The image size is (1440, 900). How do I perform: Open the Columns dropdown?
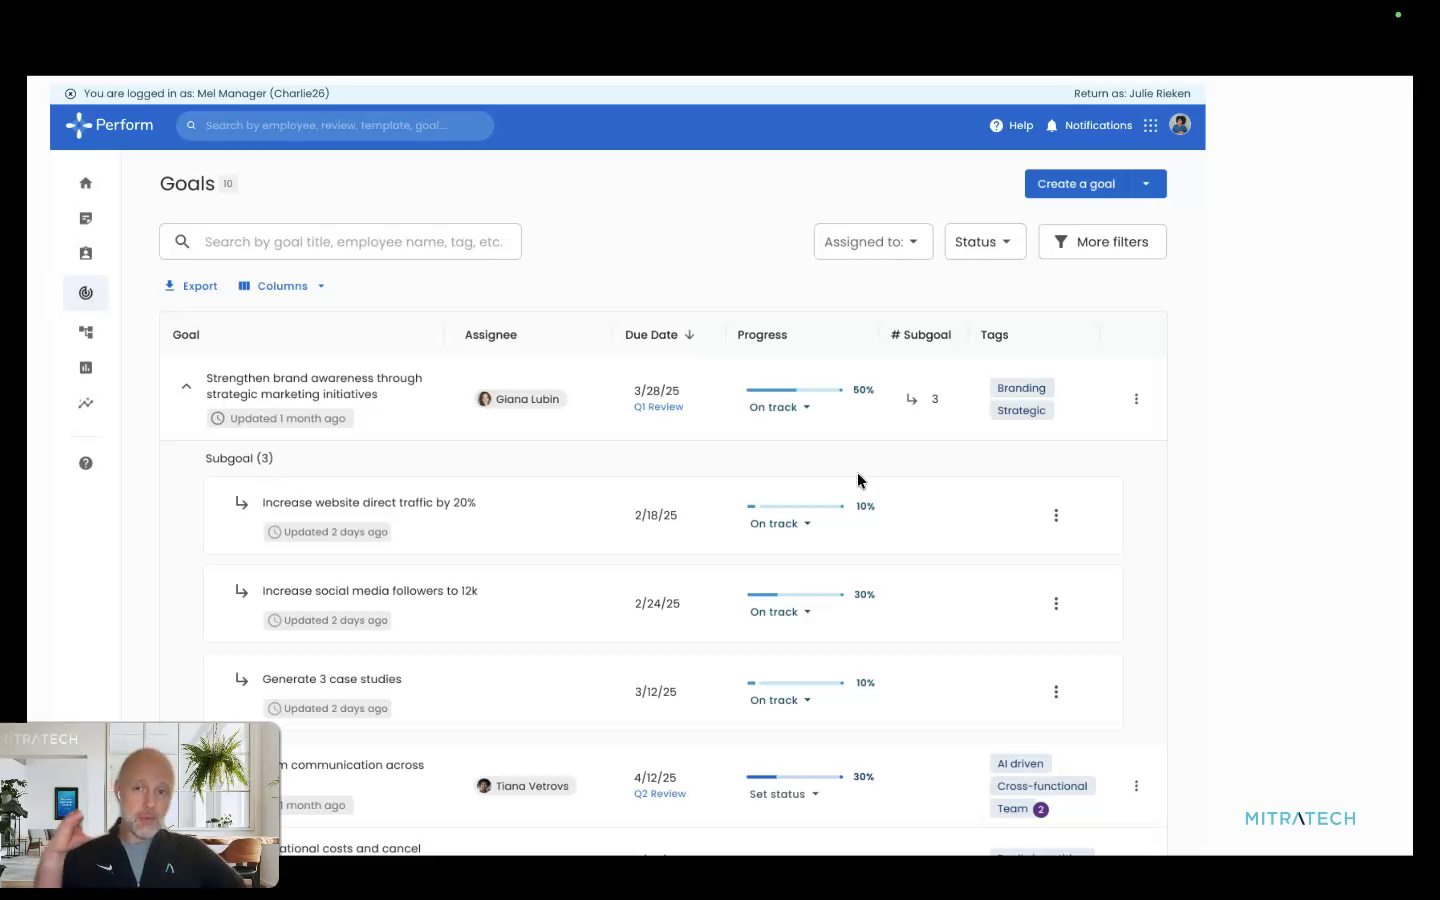pos(281,286)
